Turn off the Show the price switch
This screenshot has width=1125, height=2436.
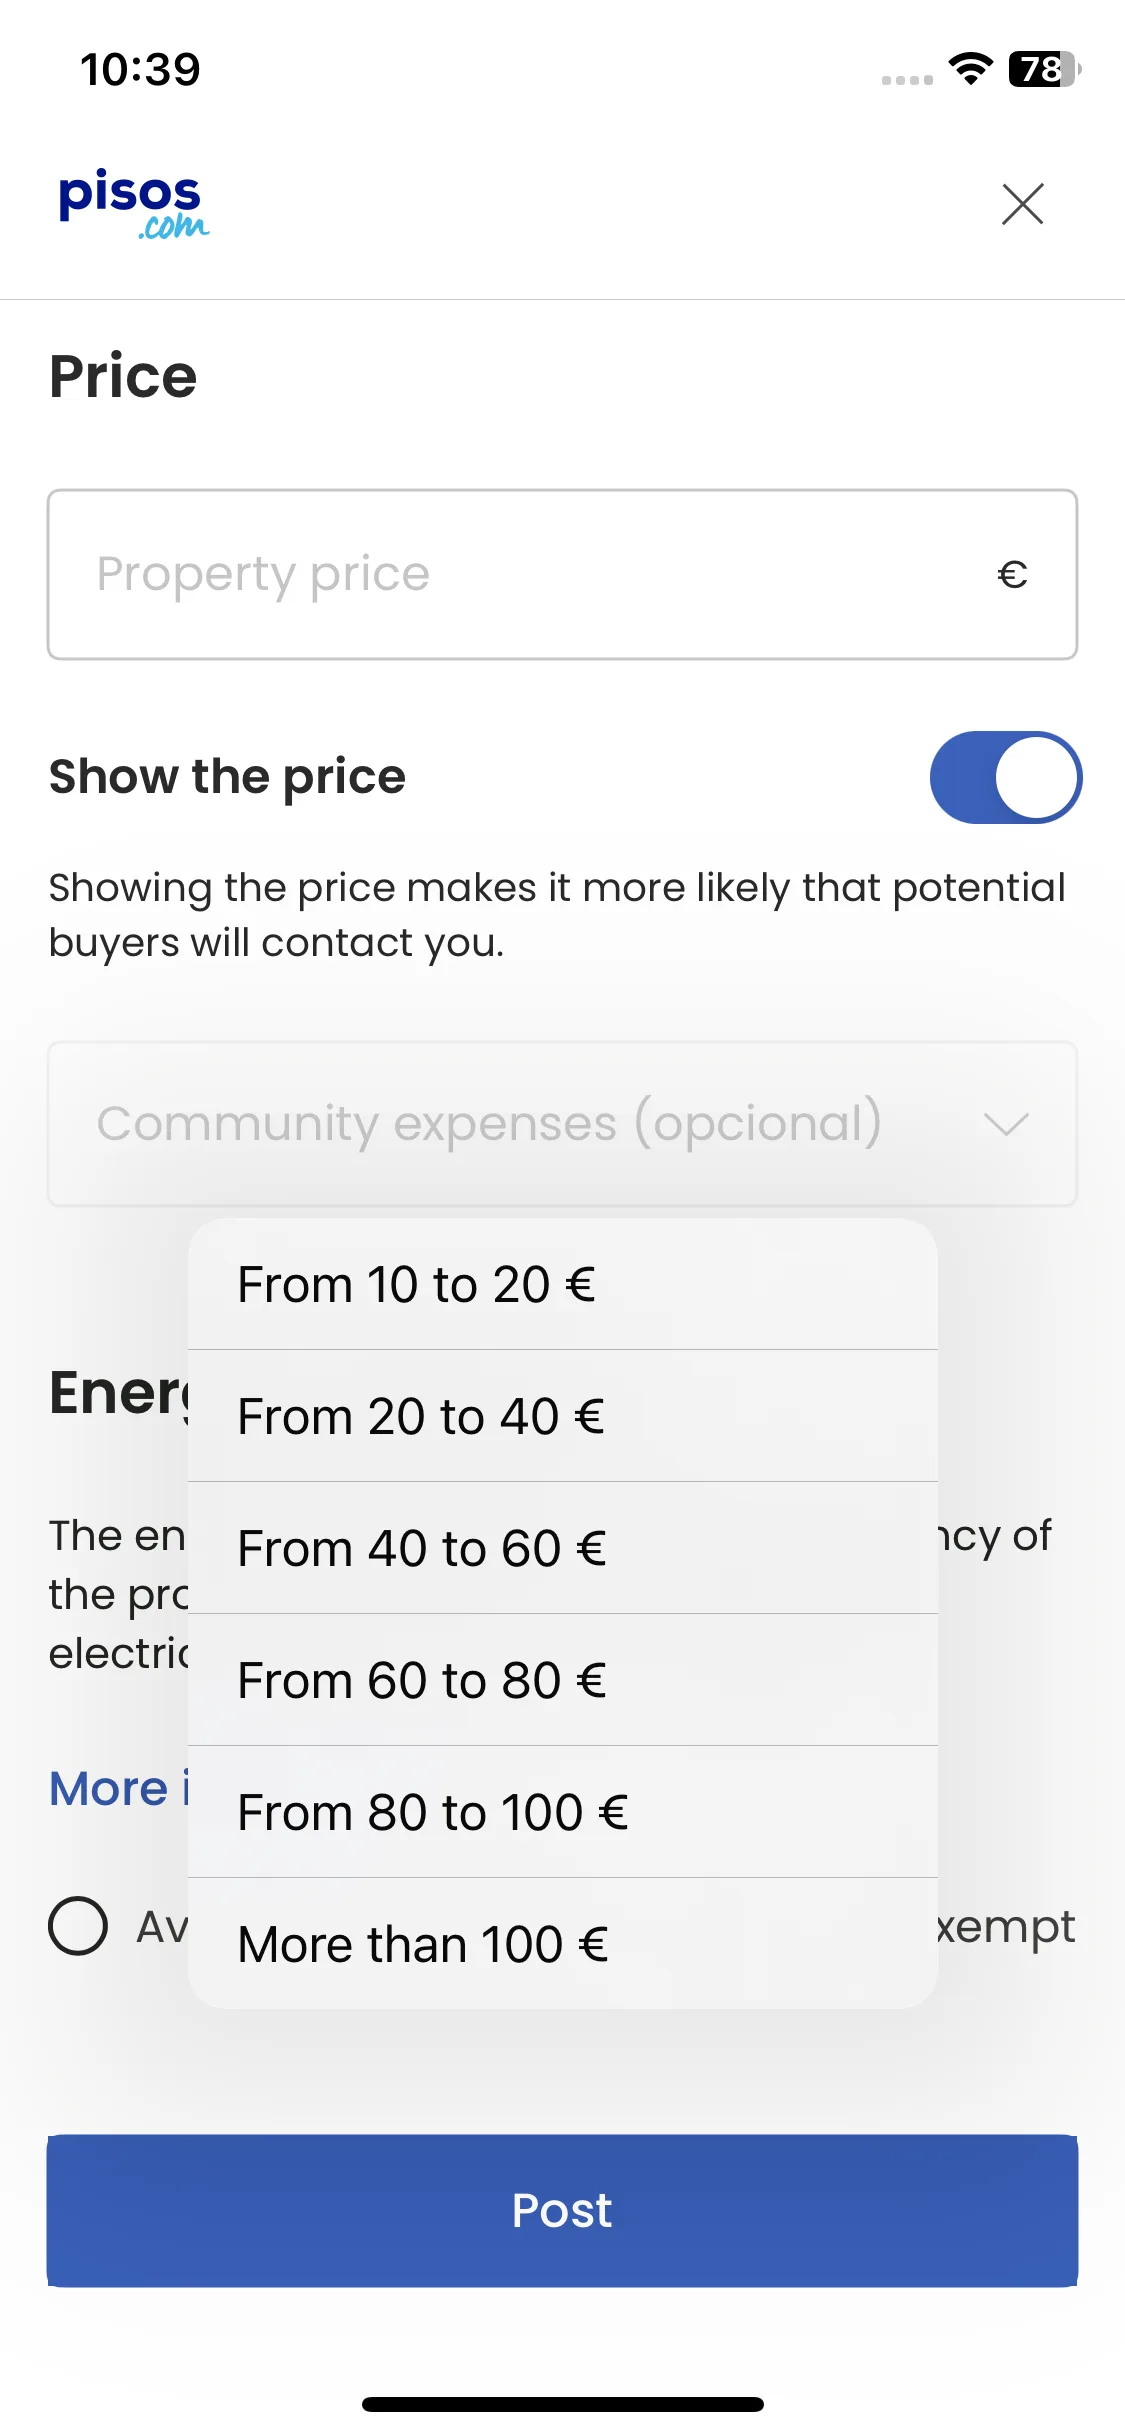point(1005,778)
